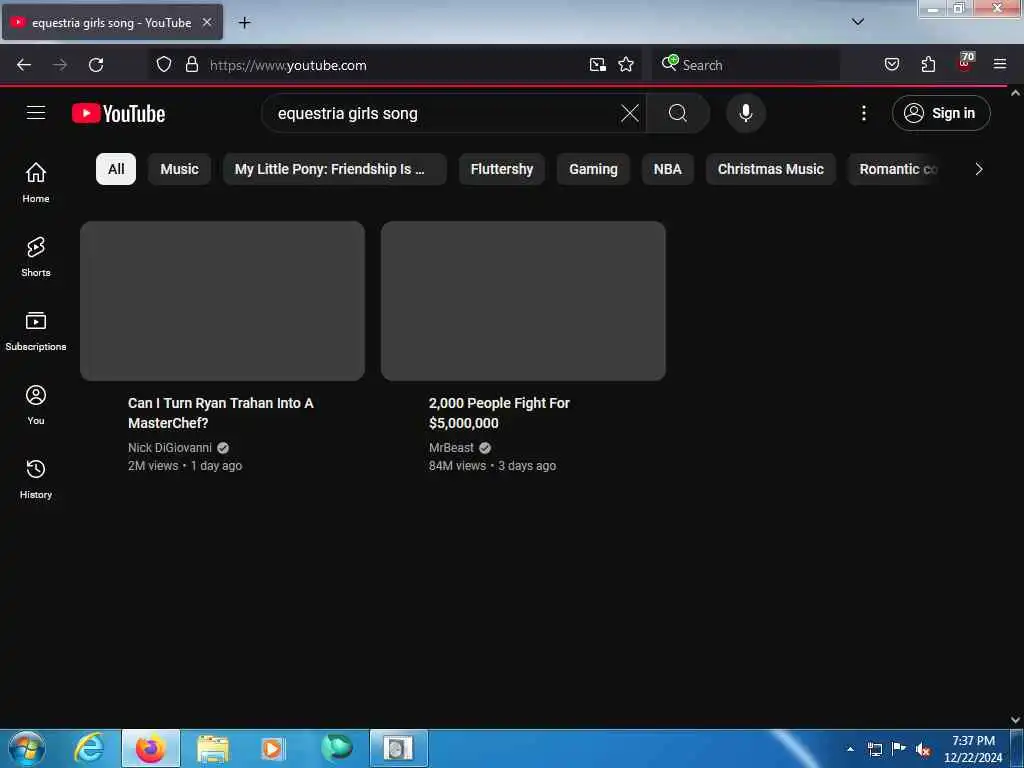Go to Home in the sidebar
This screenshot has height=768, width=1024.
pyautogui.click(x=36, y=182)
